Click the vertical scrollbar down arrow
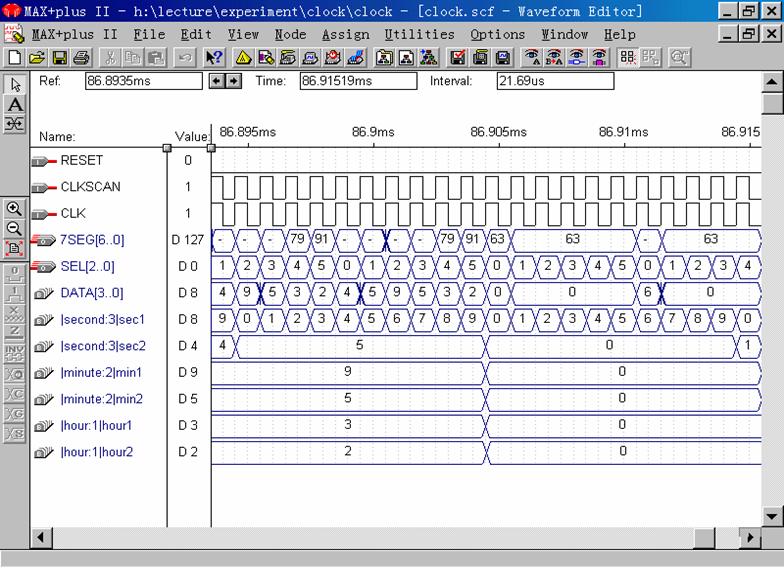Viewport: 784px width, 568px height. click(772, 516)
